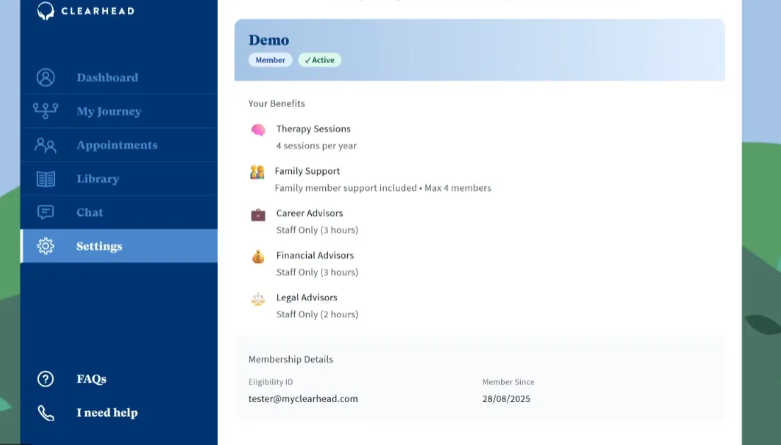Image resolution: width=781 pixels, height=445 pixels.
Task: Click the Clearhead logo icon
Action: [x=45, y=10]
